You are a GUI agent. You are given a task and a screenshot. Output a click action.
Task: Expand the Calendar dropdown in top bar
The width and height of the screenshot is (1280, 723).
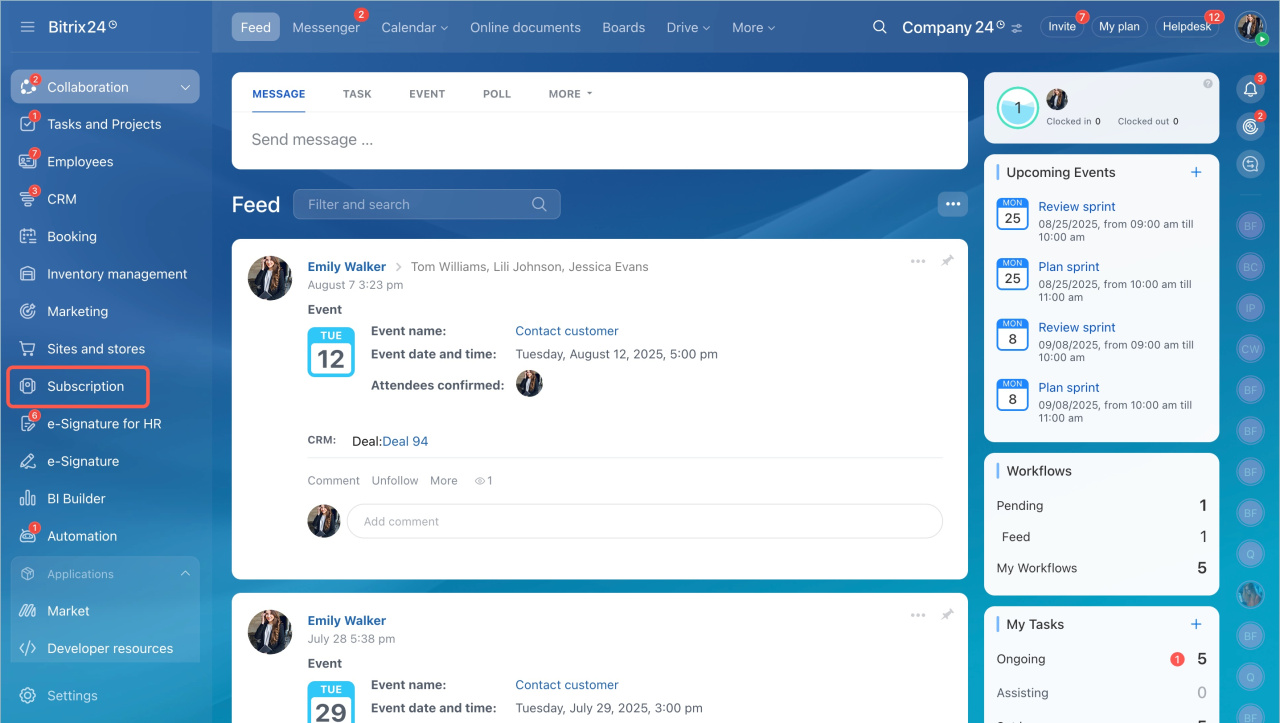coord(415,27)
